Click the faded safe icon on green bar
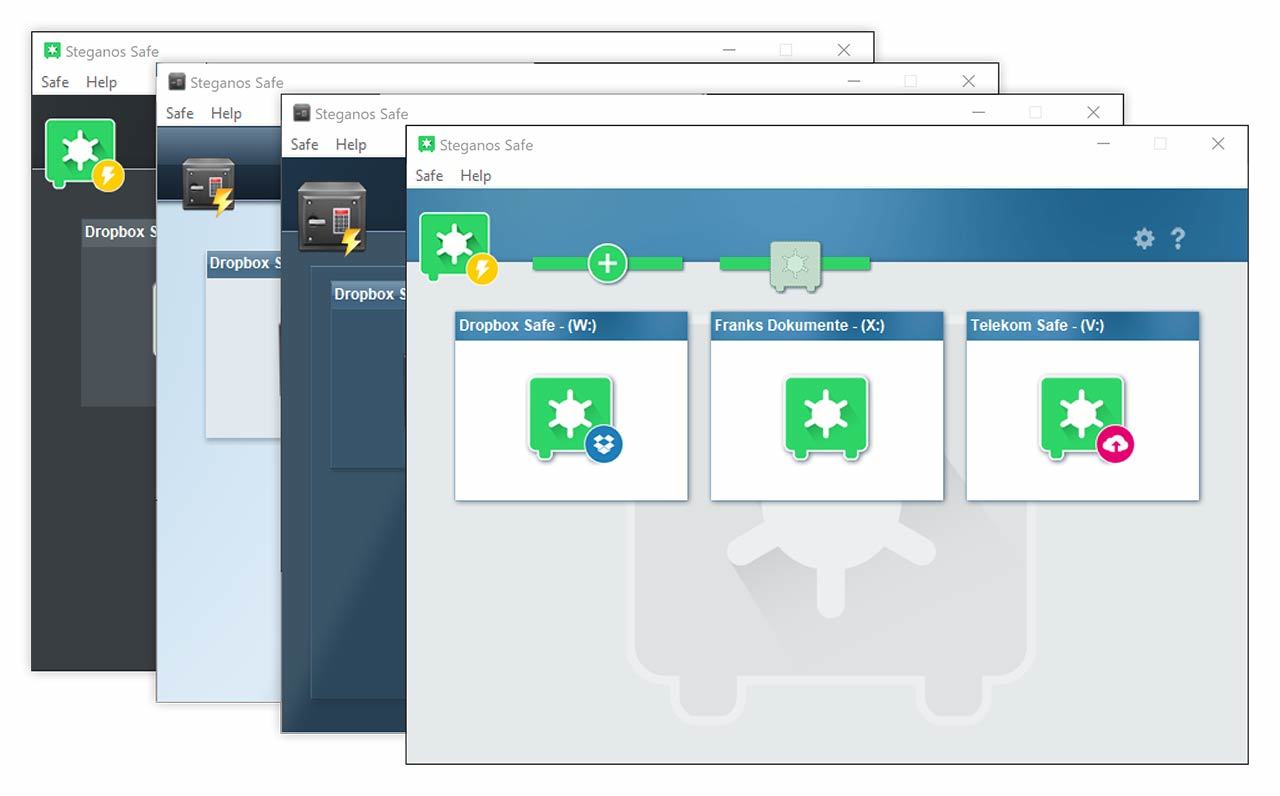Screen dimensions: 1280x796 pyautogui.click(x=795, y=266)
